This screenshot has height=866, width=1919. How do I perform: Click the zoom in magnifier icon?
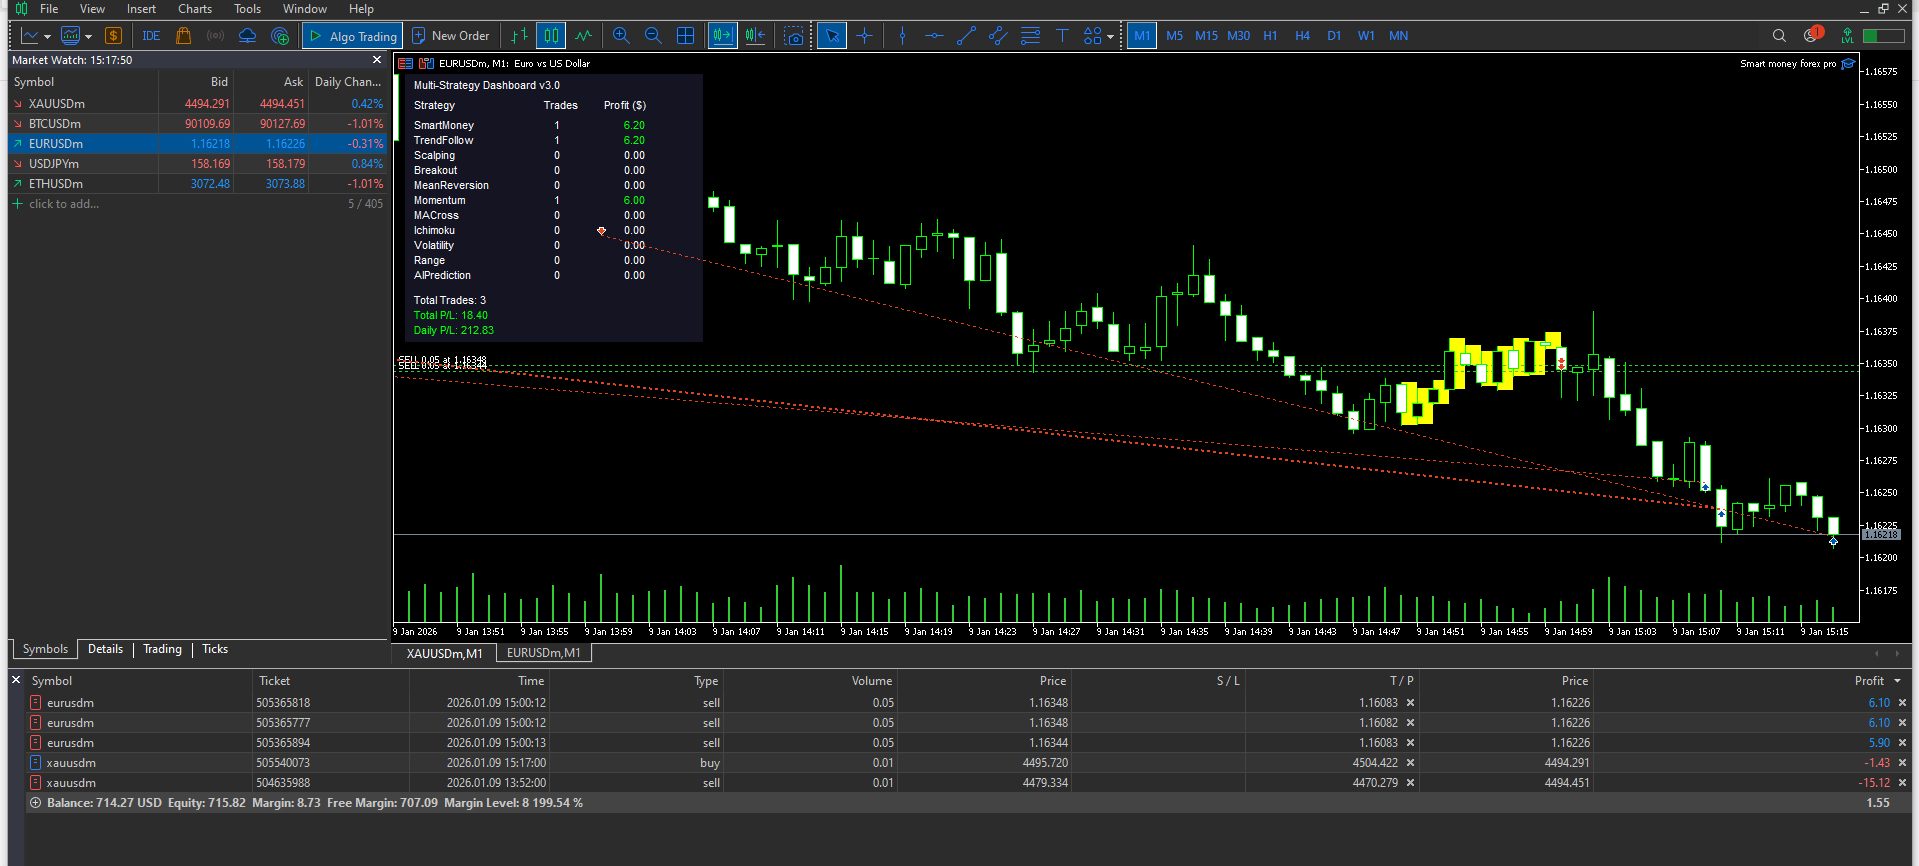coord(621,36)
